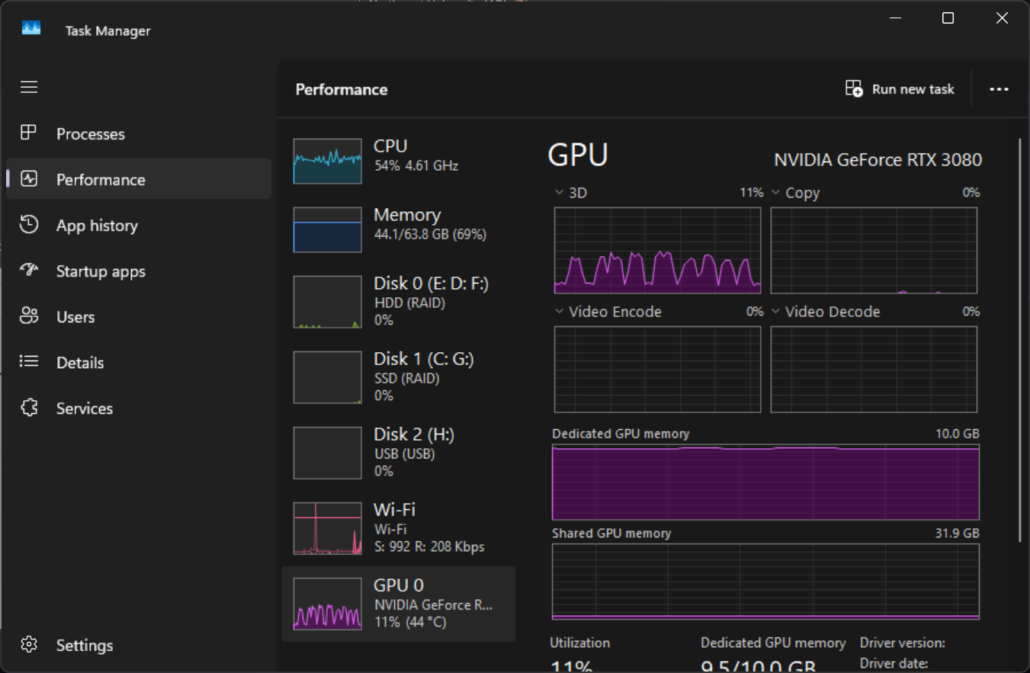
Task: Switch to the Performance tab
Action: (100, 180)
